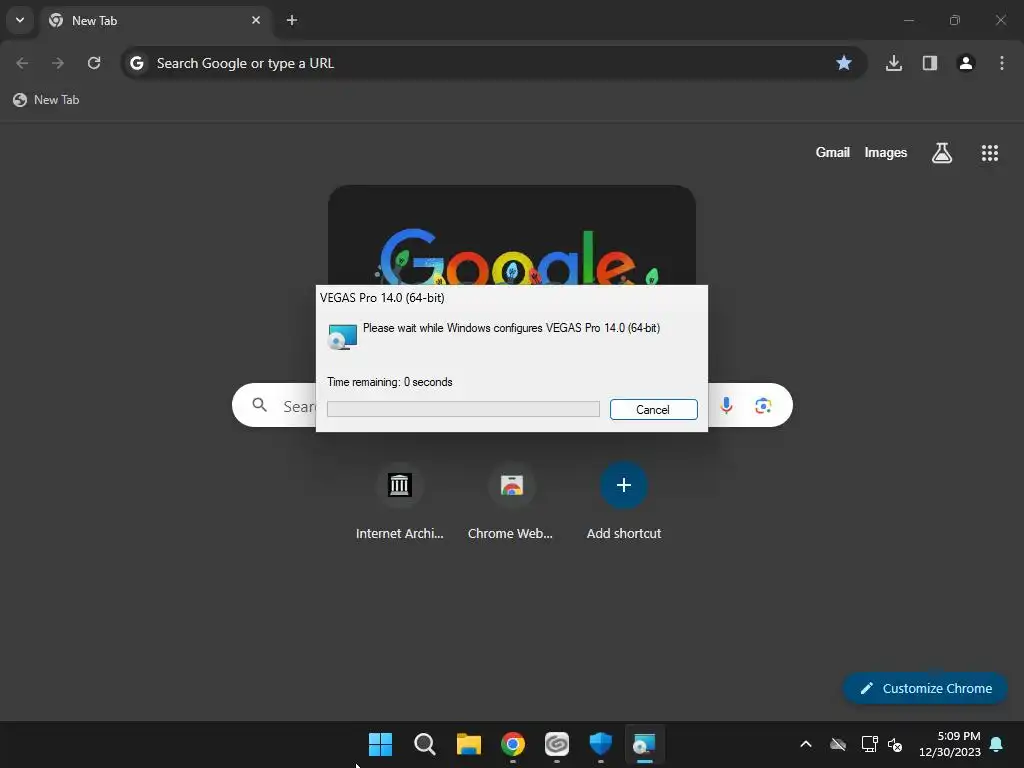Open the tab search dropdown arrow
Image resolution: width=1024 pixels, height=768 pixels.
pyautogui.click(x=20, y=20)
